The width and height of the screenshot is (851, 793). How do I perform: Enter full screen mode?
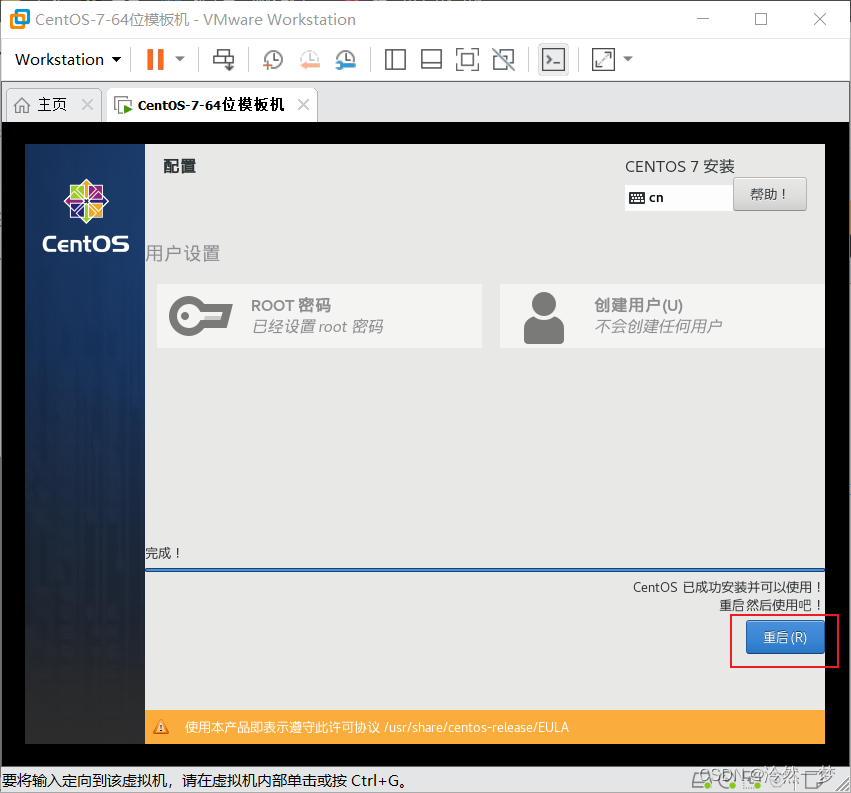coord(467,59)
